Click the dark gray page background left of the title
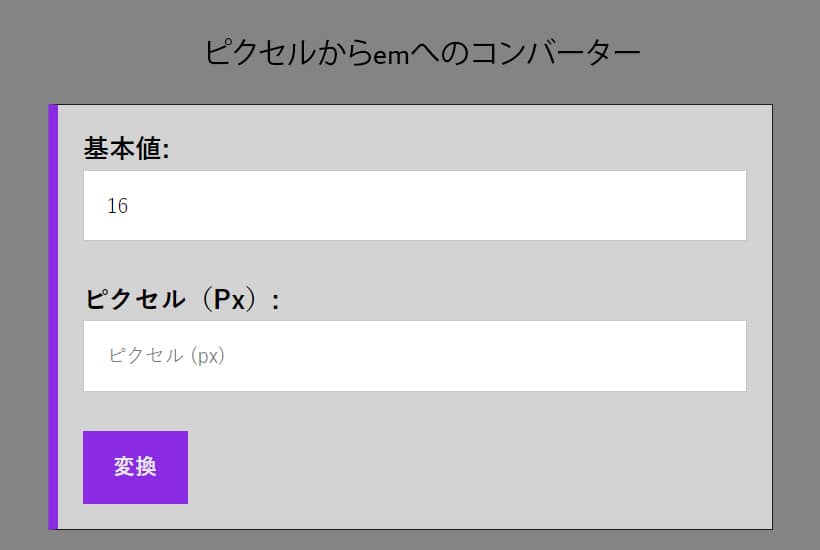Screen dimensions: 820x550 100,52
